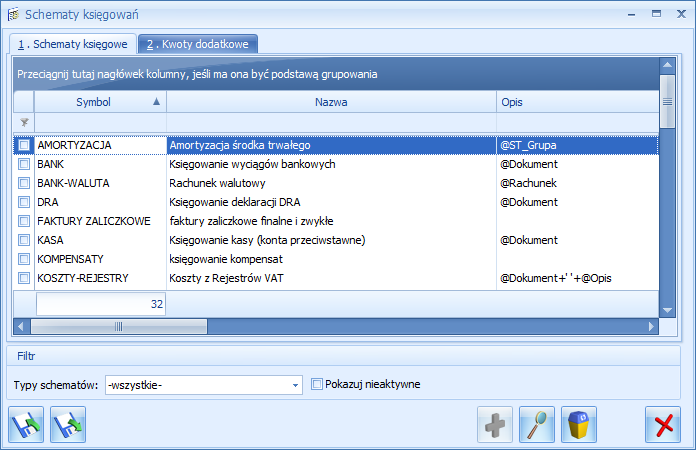The width and height of the screenshot is (696, 450).
Task: Tick the checkbox for AMORTYZACJA row
Action: coord(24,145)
